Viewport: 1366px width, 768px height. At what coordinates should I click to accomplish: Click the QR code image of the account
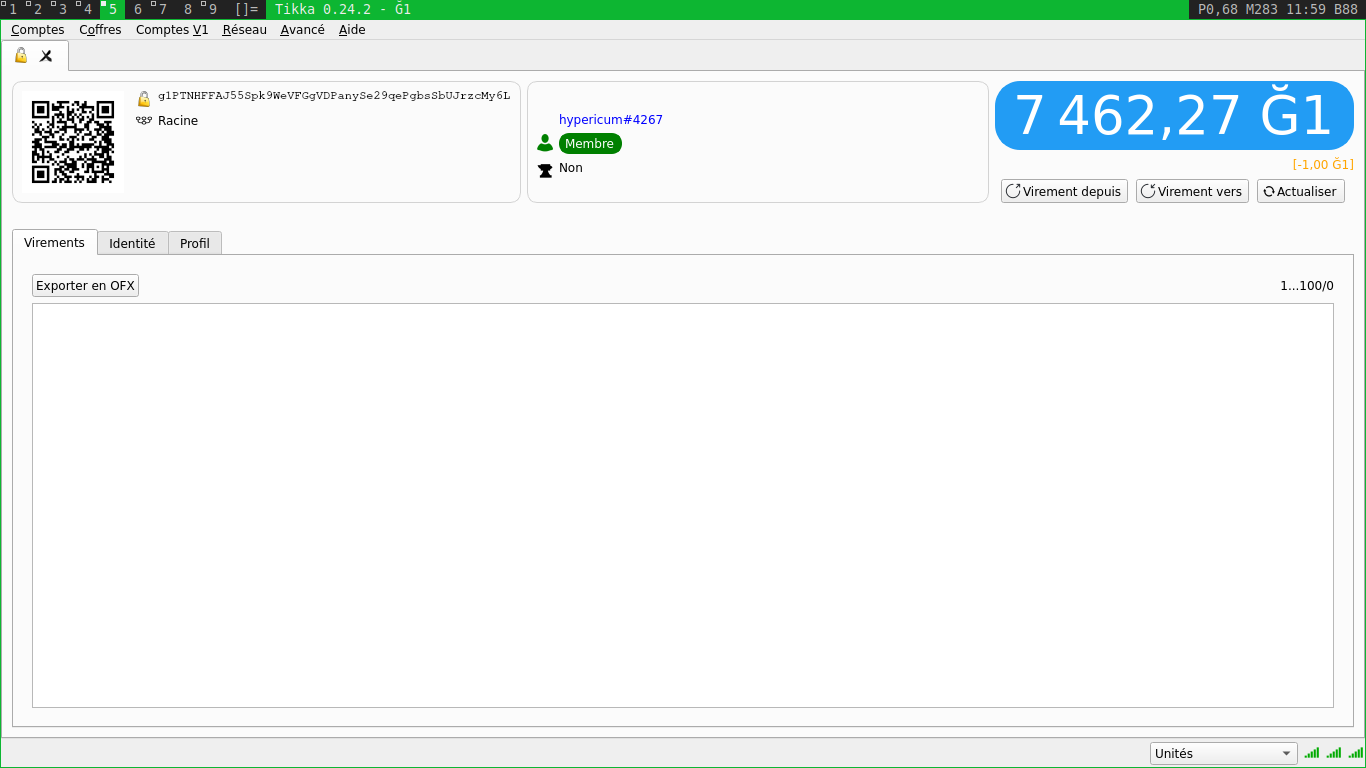click(x=73, y=142)
